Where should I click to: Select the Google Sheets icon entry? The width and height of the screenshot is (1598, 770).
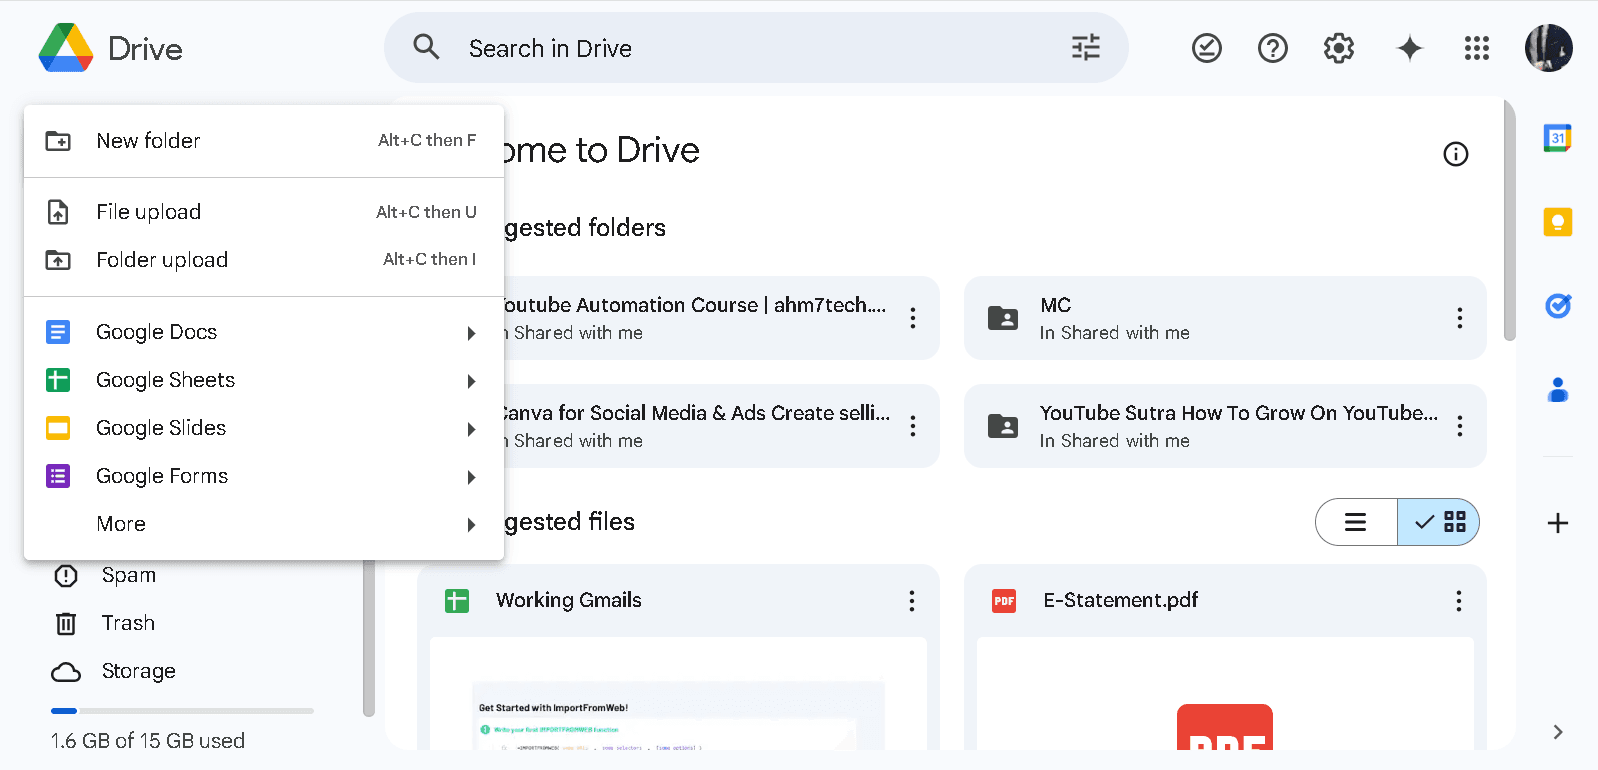(58, 380)
